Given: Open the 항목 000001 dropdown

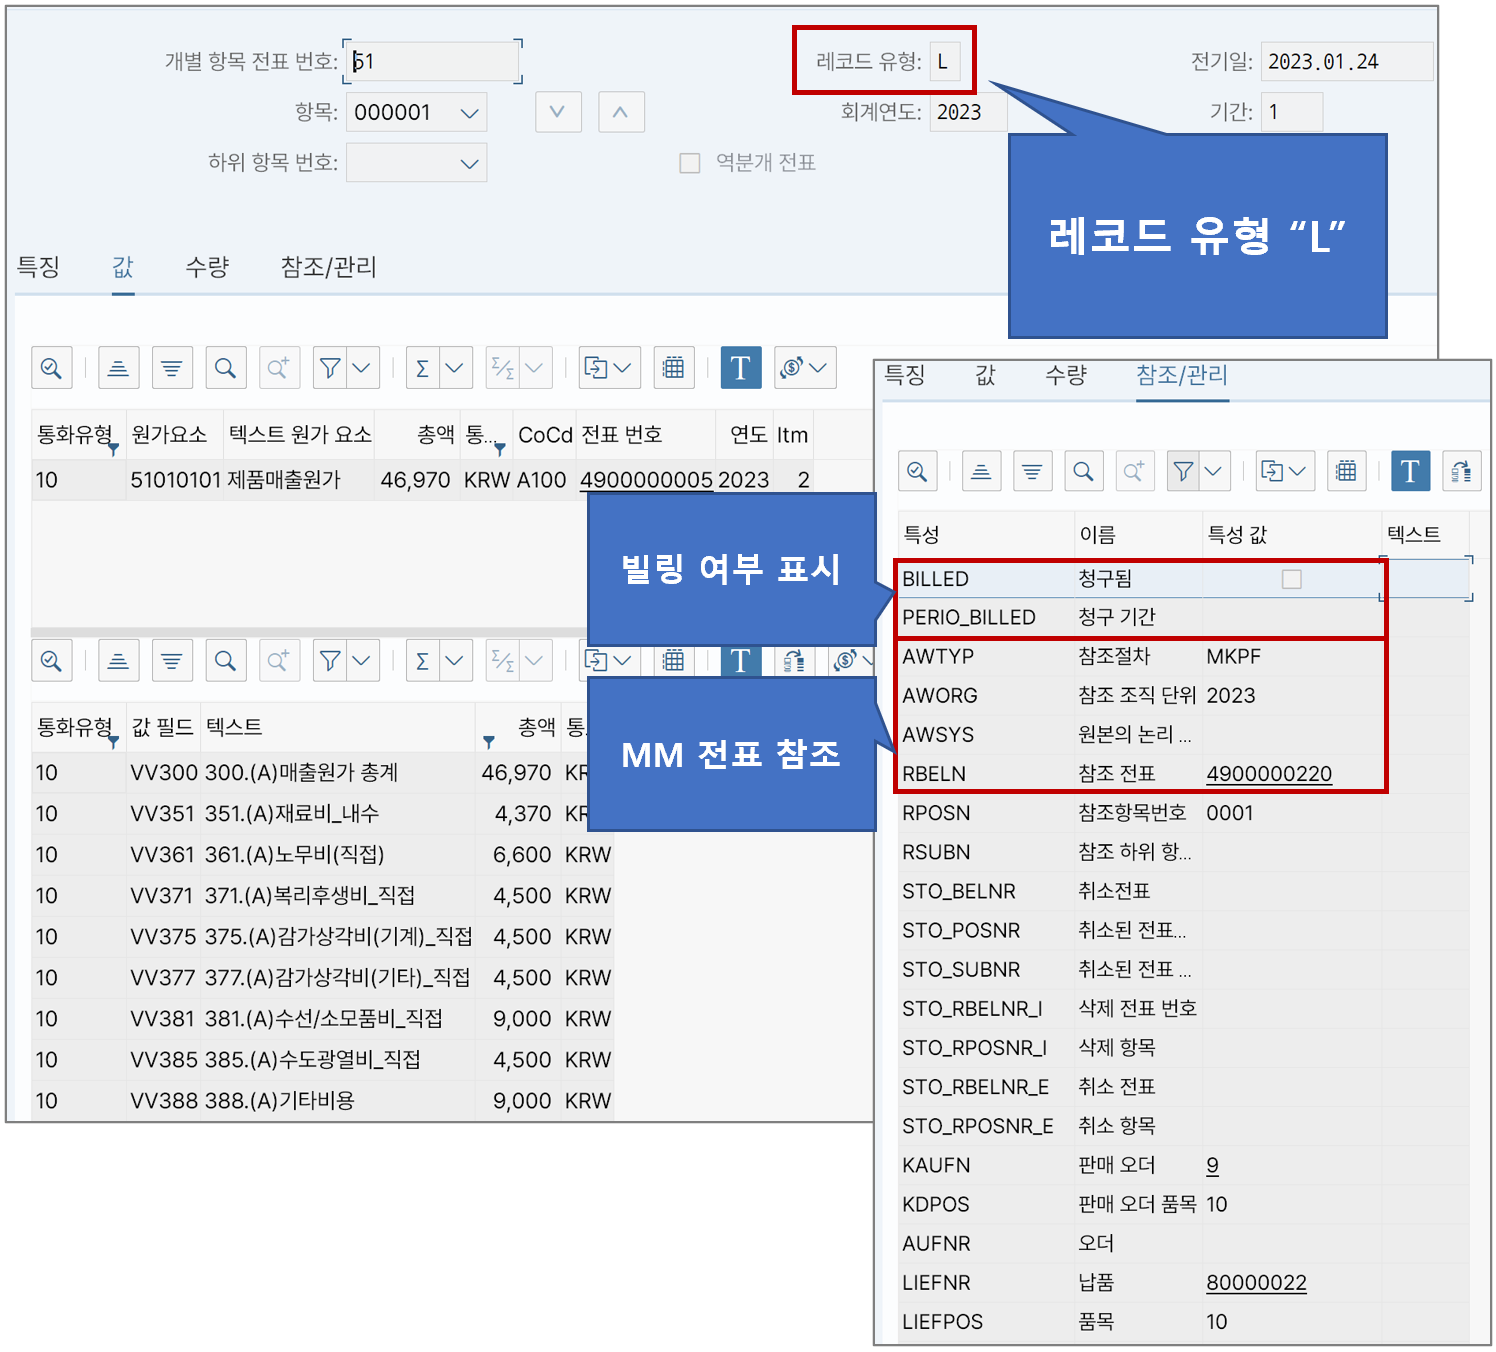Looking at the screenshot, I should [469, 113].
